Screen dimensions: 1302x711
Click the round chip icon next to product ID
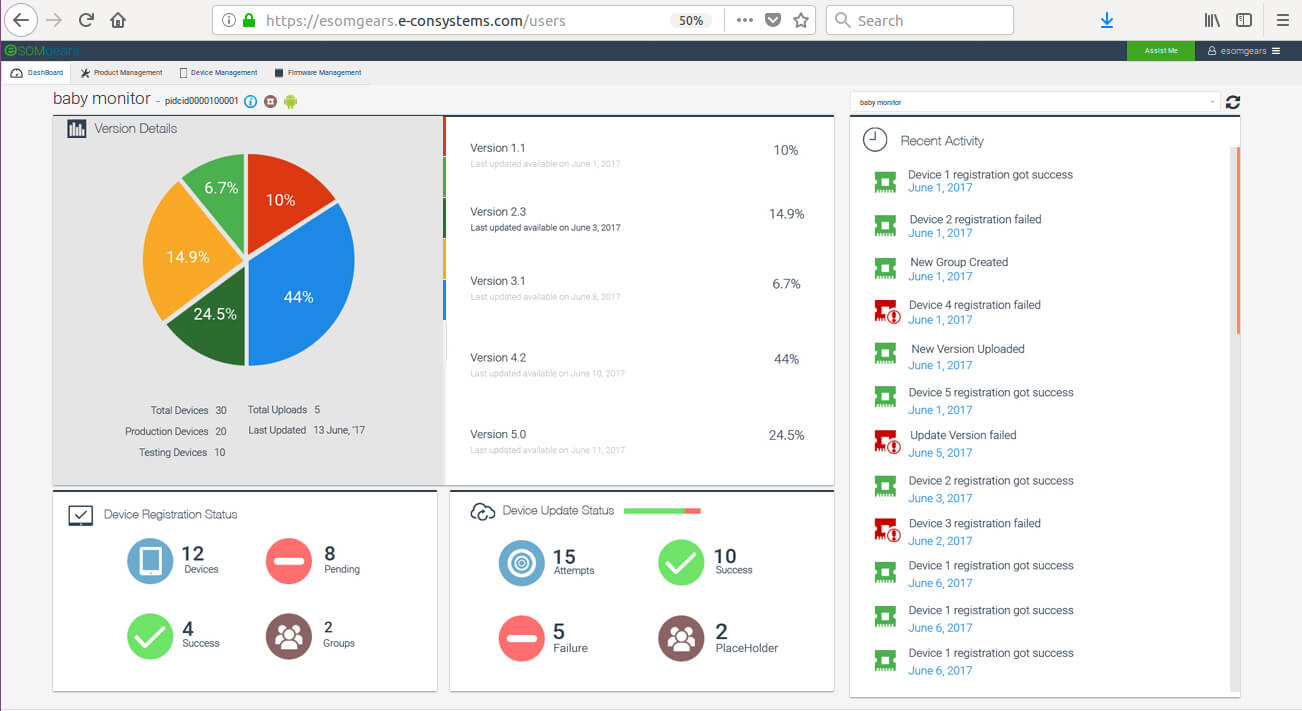[x=271, y=101]
